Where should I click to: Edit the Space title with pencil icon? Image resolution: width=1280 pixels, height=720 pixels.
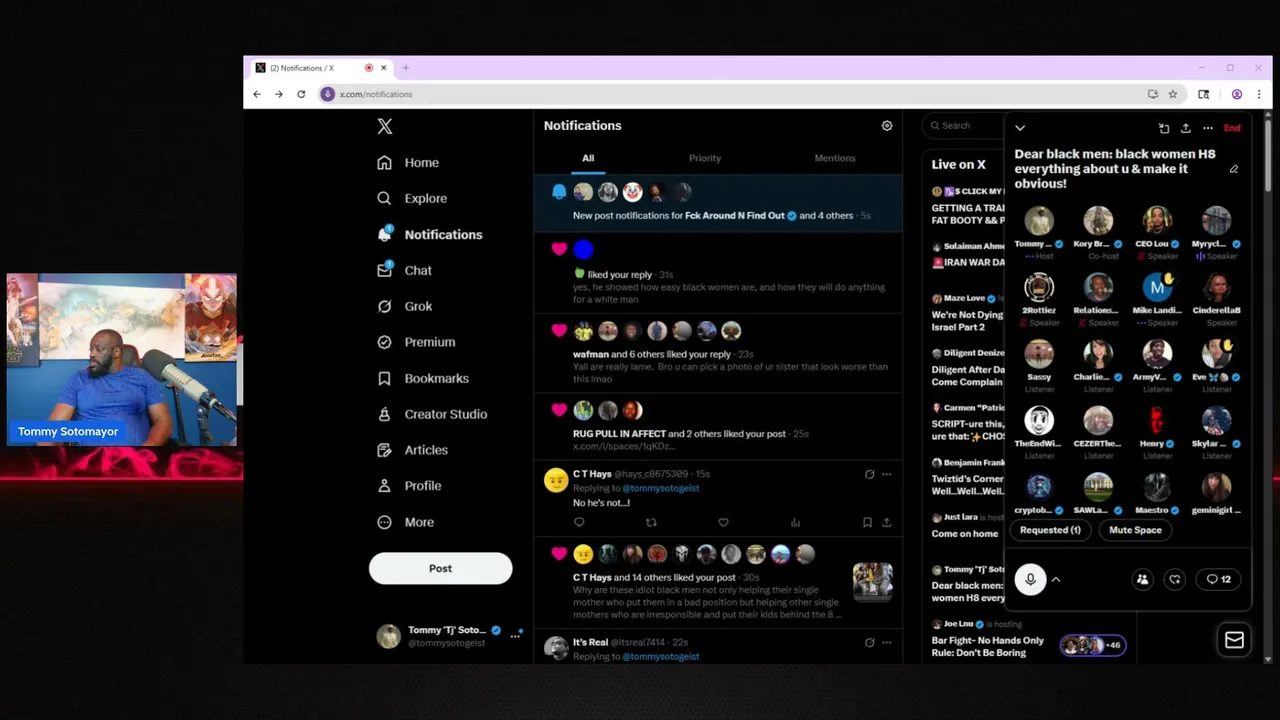coord(1234,169)
